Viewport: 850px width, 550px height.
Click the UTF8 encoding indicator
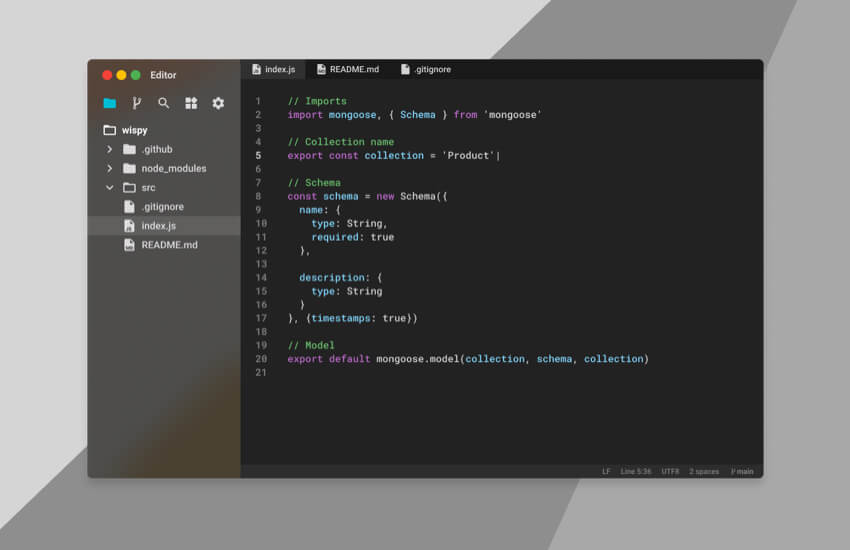pyautogui.click(x=670, y=471)
